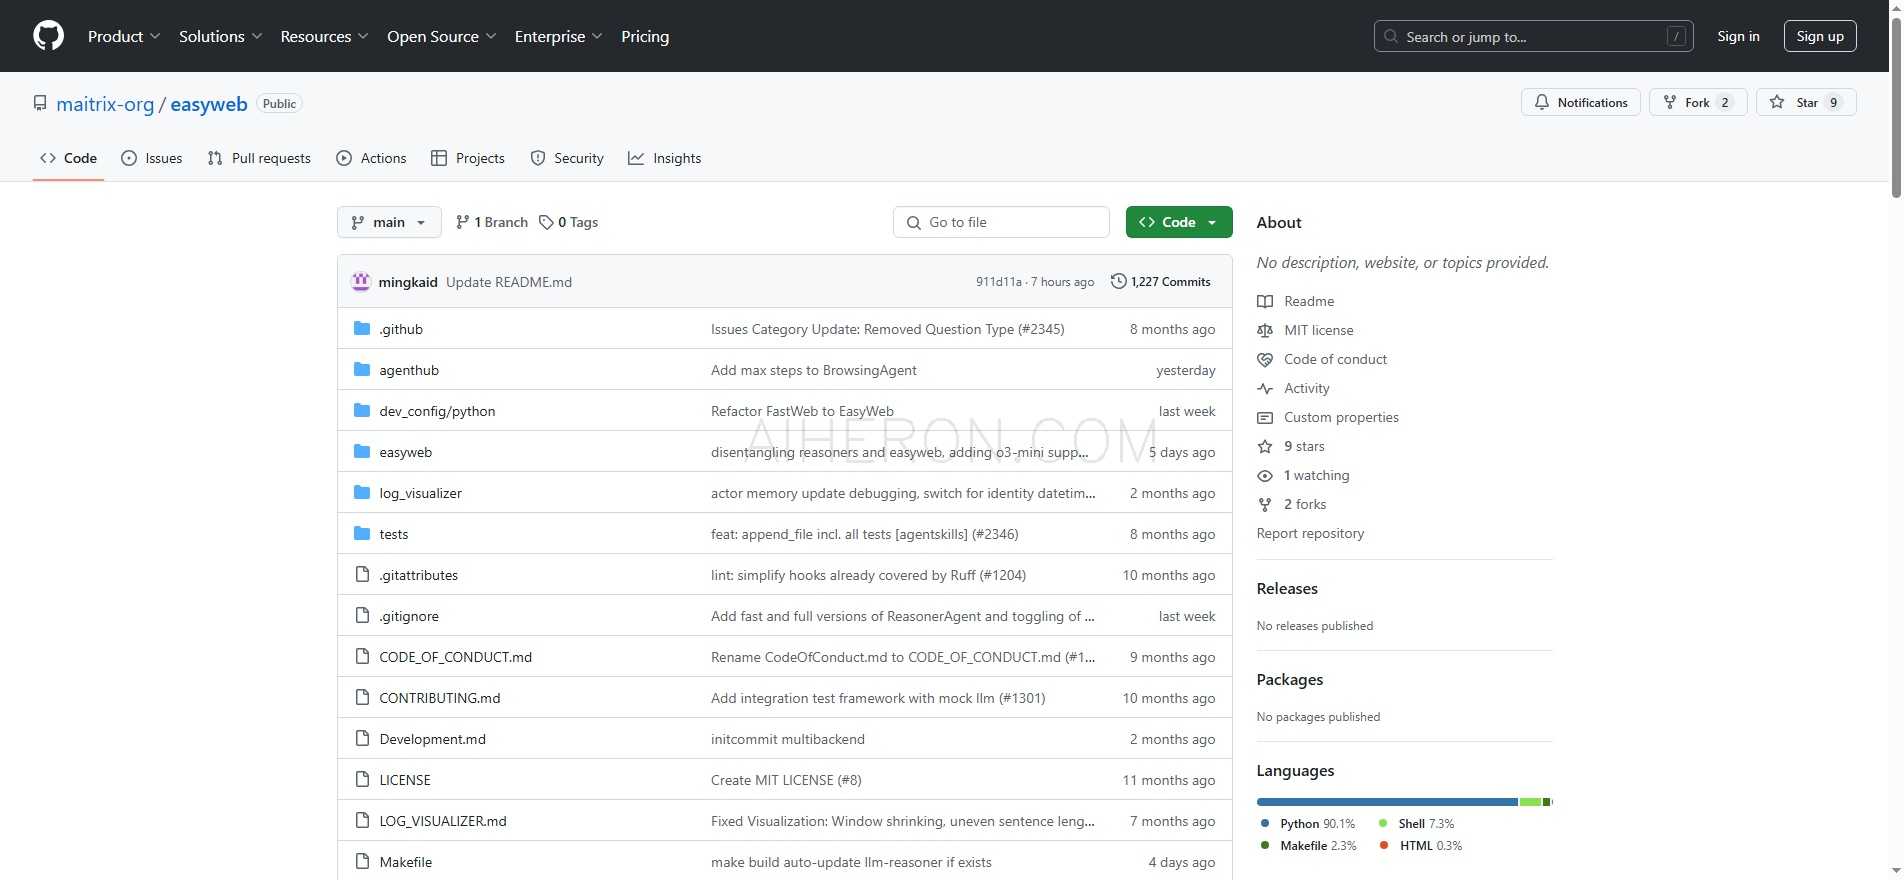
Task: Click the eye icon beside 1 watching
Action: click(x=1265, y=475)
